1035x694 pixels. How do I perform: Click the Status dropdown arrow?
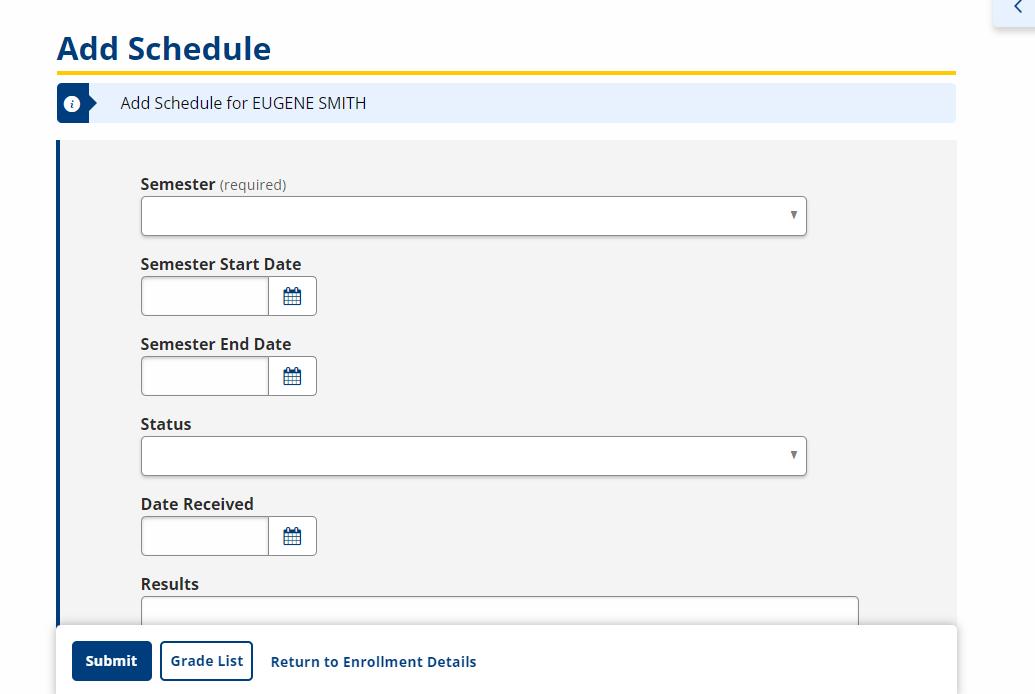793,455
